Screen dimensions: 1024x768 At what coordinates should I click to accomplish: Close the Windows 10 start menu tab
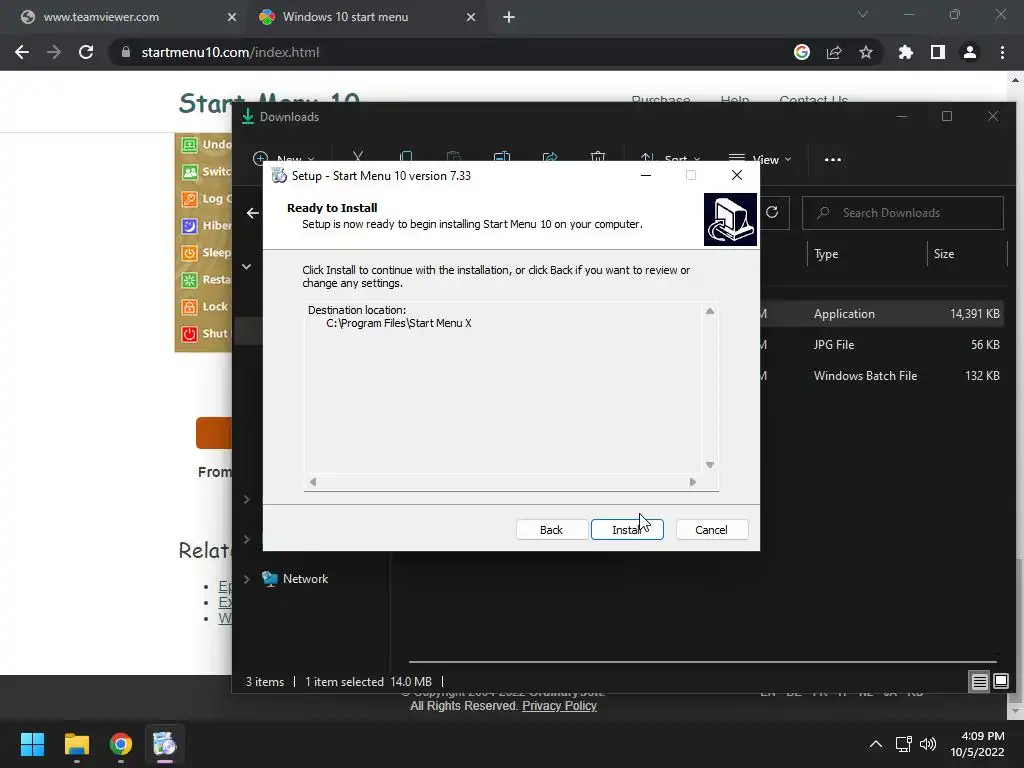coord(471,17)
